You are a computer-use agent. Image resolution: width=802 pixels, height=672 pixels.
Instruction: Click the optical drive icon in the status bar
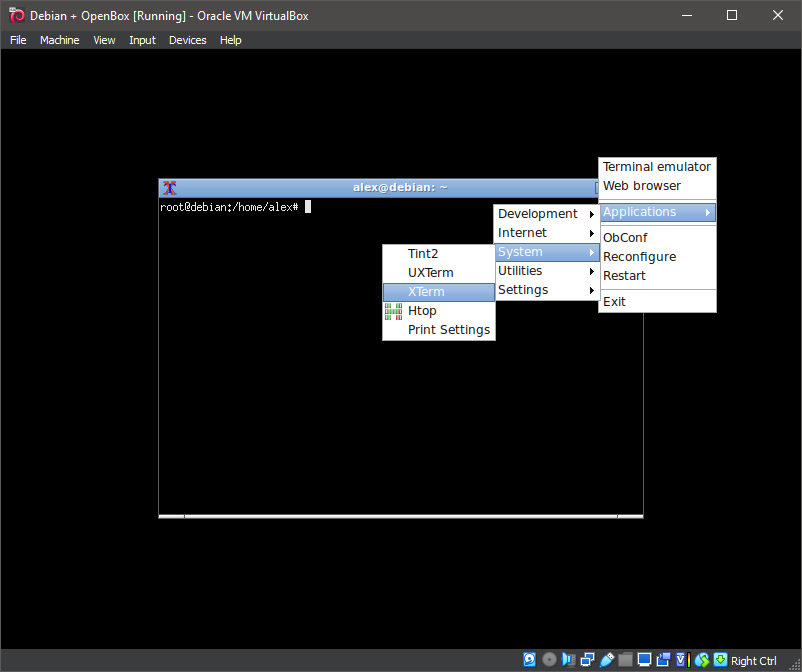[x=549, y=659]
